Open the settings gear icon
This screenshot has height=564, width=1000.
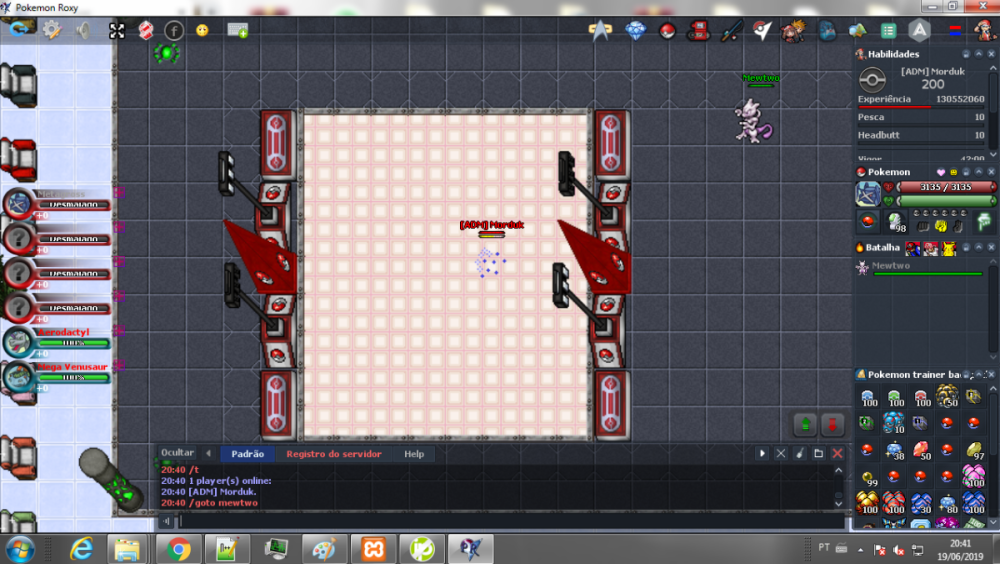pos(51,30)
